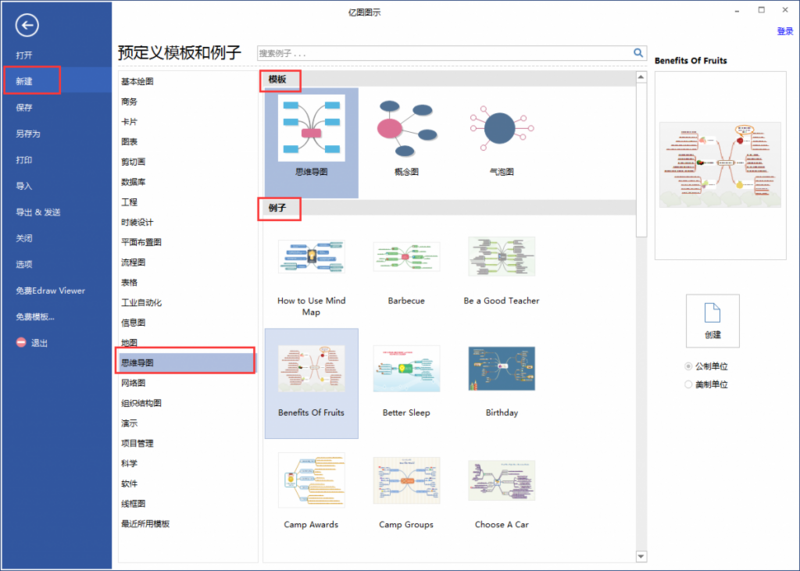Screen dimensions: 800x571
Task: Open 导出 & 发送 in the sidebar
Action: click(x=38, y=212)
